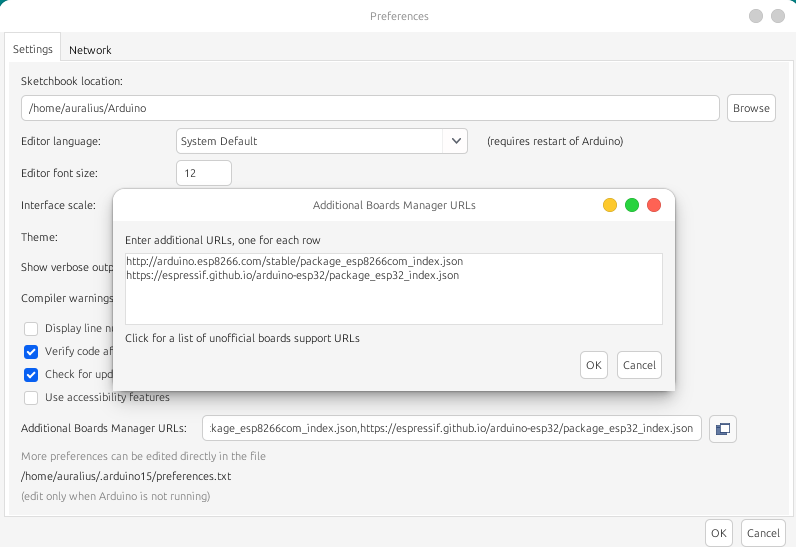
Task: Click the Additional Boards Manager URLs text field
Action: [x=451, y=429]
